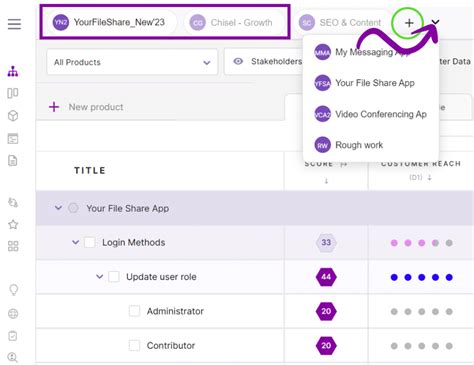474x365 pixels.
Task: Set Administrator customer reach dots
Action: coord(421,312)
